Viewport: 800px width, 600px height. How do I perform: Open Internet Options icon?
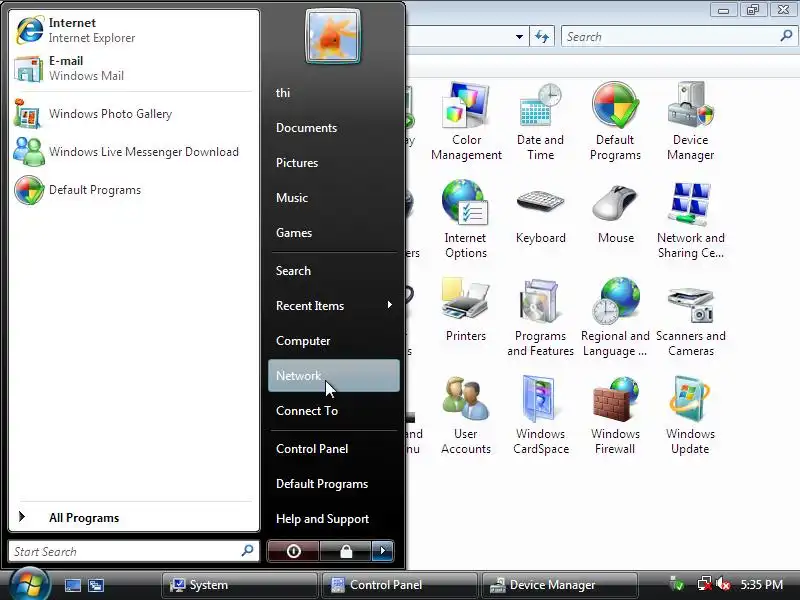pyautogui.click(x=465, y=219)
